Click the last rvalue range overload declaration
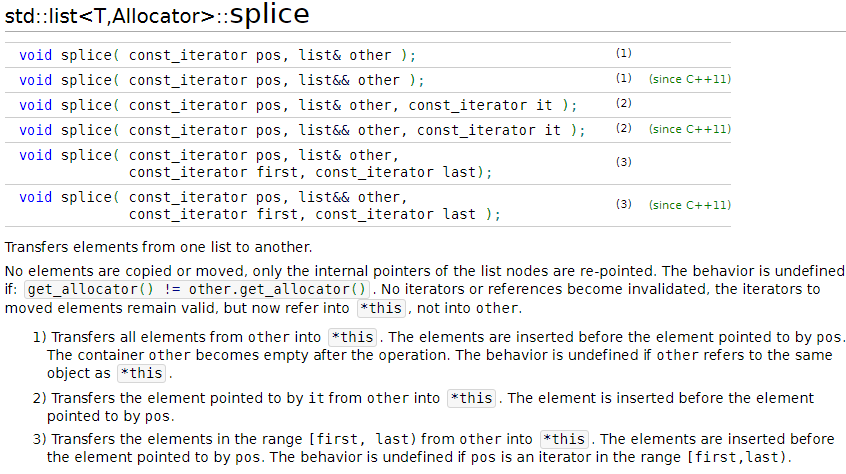 point(260,206)
